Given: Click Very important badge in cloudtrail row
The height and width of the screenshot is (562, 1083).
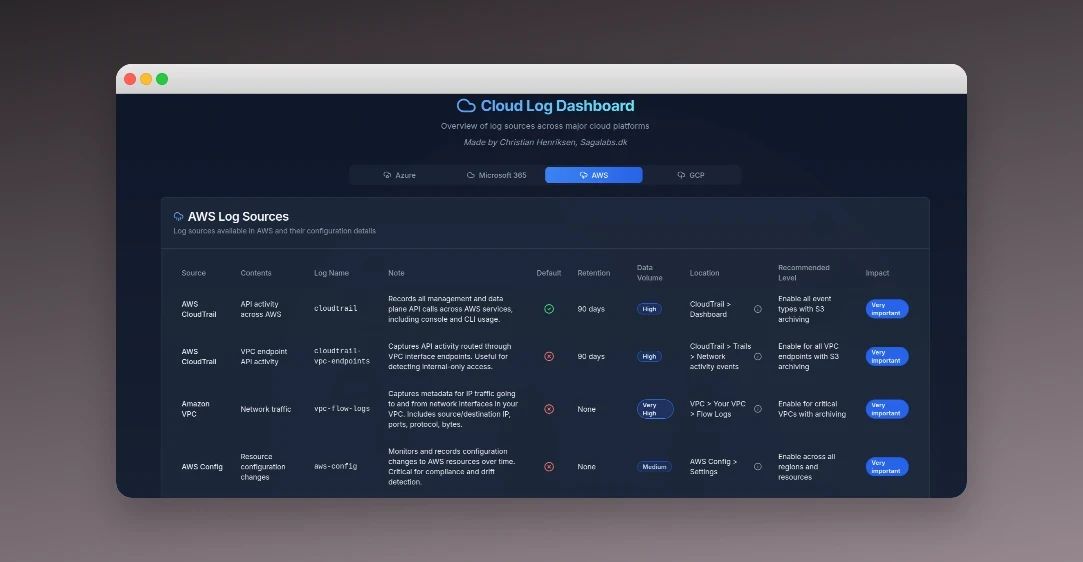Looking at the screenshot, I should 887,309.
